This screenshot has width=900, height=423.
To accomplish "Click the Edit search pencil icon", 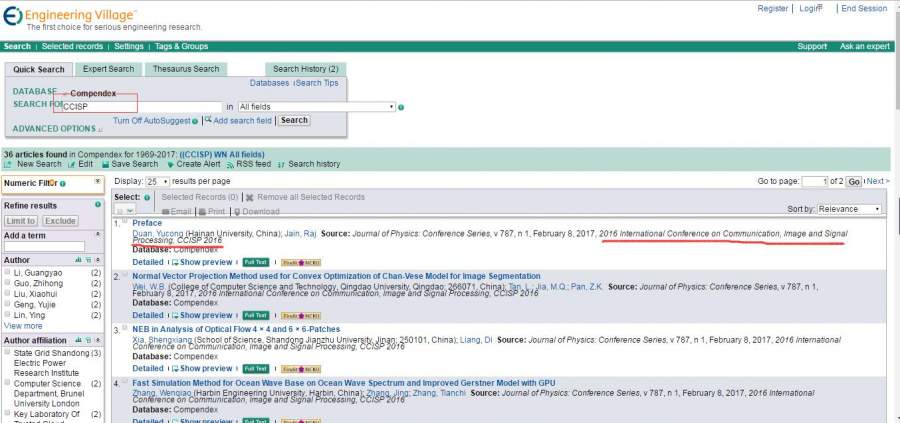I will 71,164.
